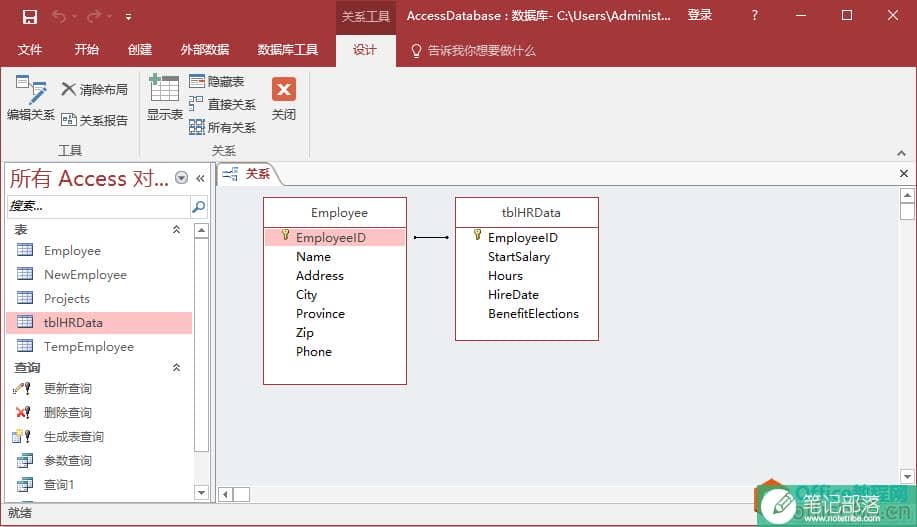This screenshot has width=917, height=527.
Task: Switch to the 外部数据 ribbon tab
Action: click(205, 50)
